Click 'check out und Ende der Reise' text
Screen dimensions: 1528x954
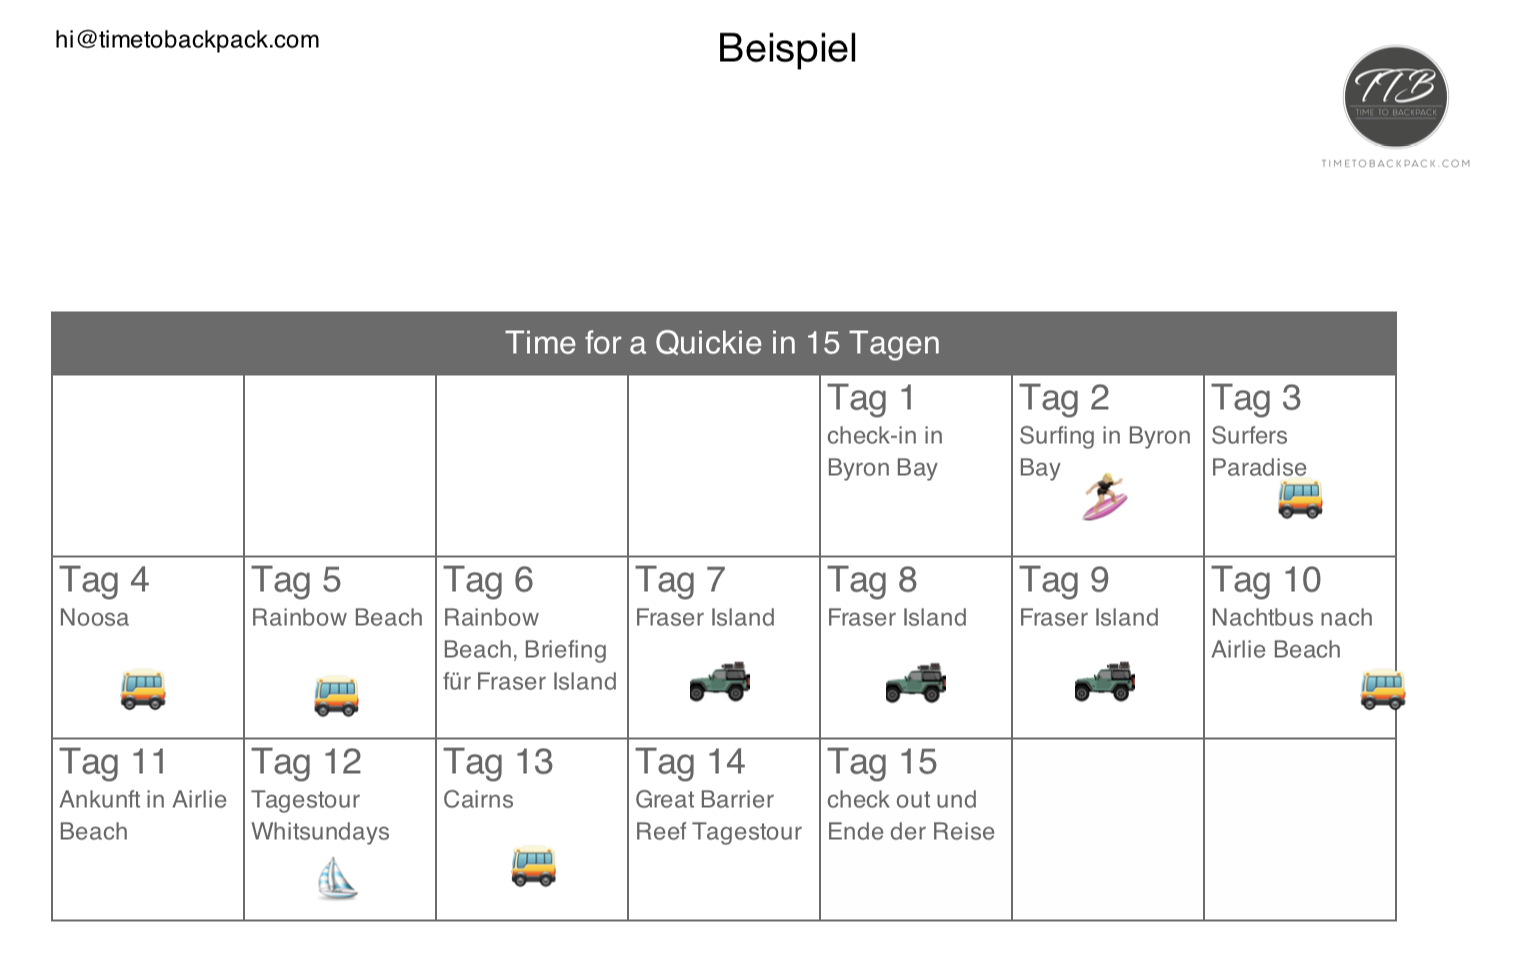910,815
